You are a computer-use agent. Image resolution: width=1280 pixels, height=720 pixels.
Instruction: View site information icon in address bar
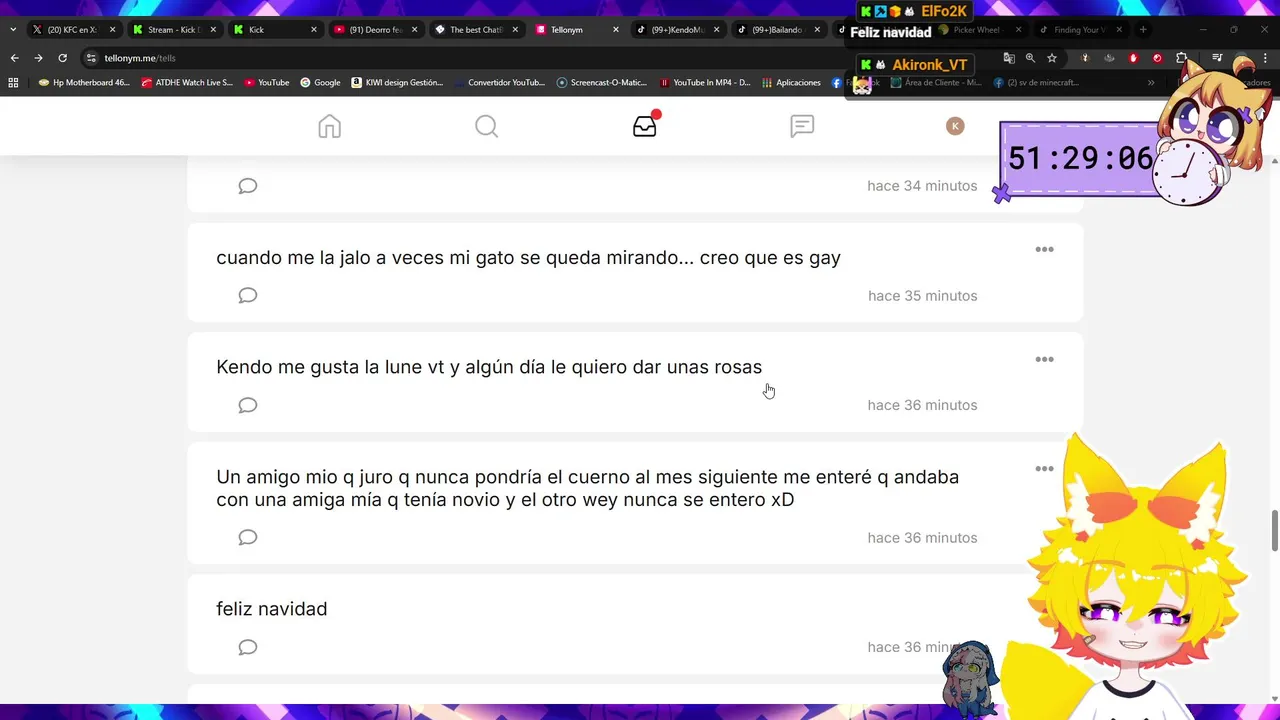pos(91,58)
